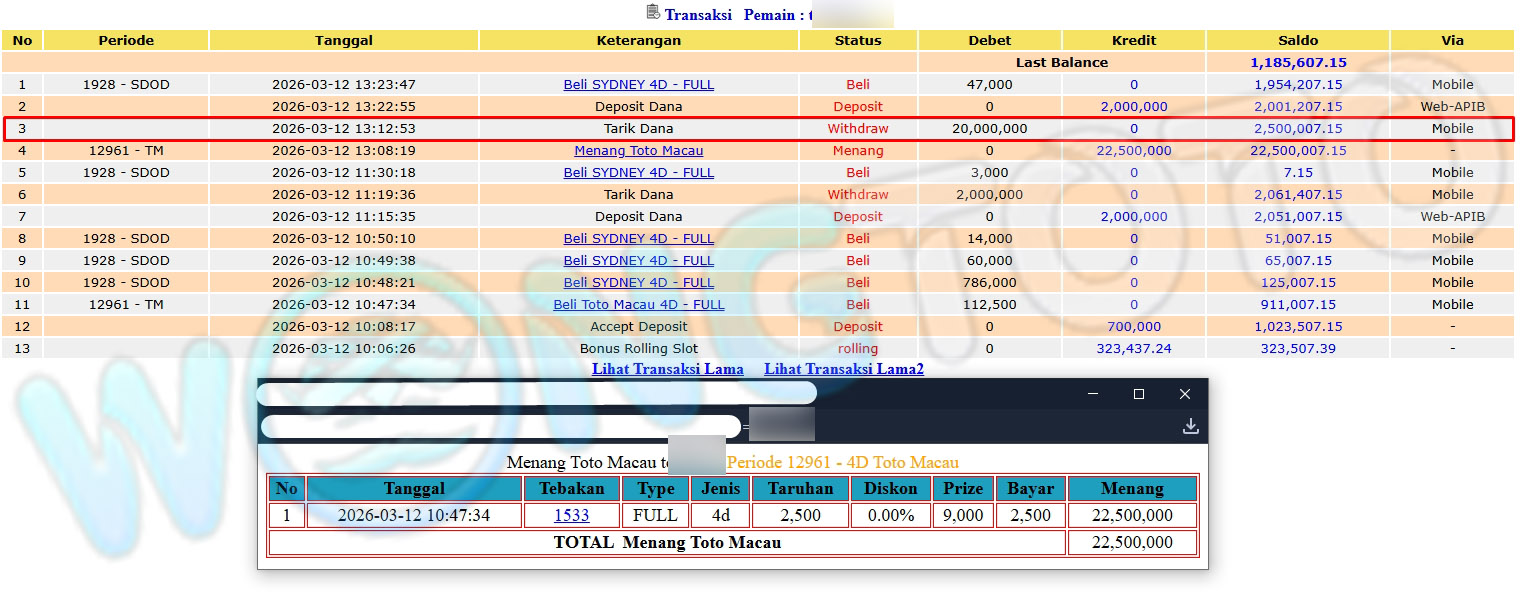Viewport: 1521px width, 611px height.
Task: Open Beli SYDNEY 4D link dated 10:49:38
Action: [x=638, y=261]
